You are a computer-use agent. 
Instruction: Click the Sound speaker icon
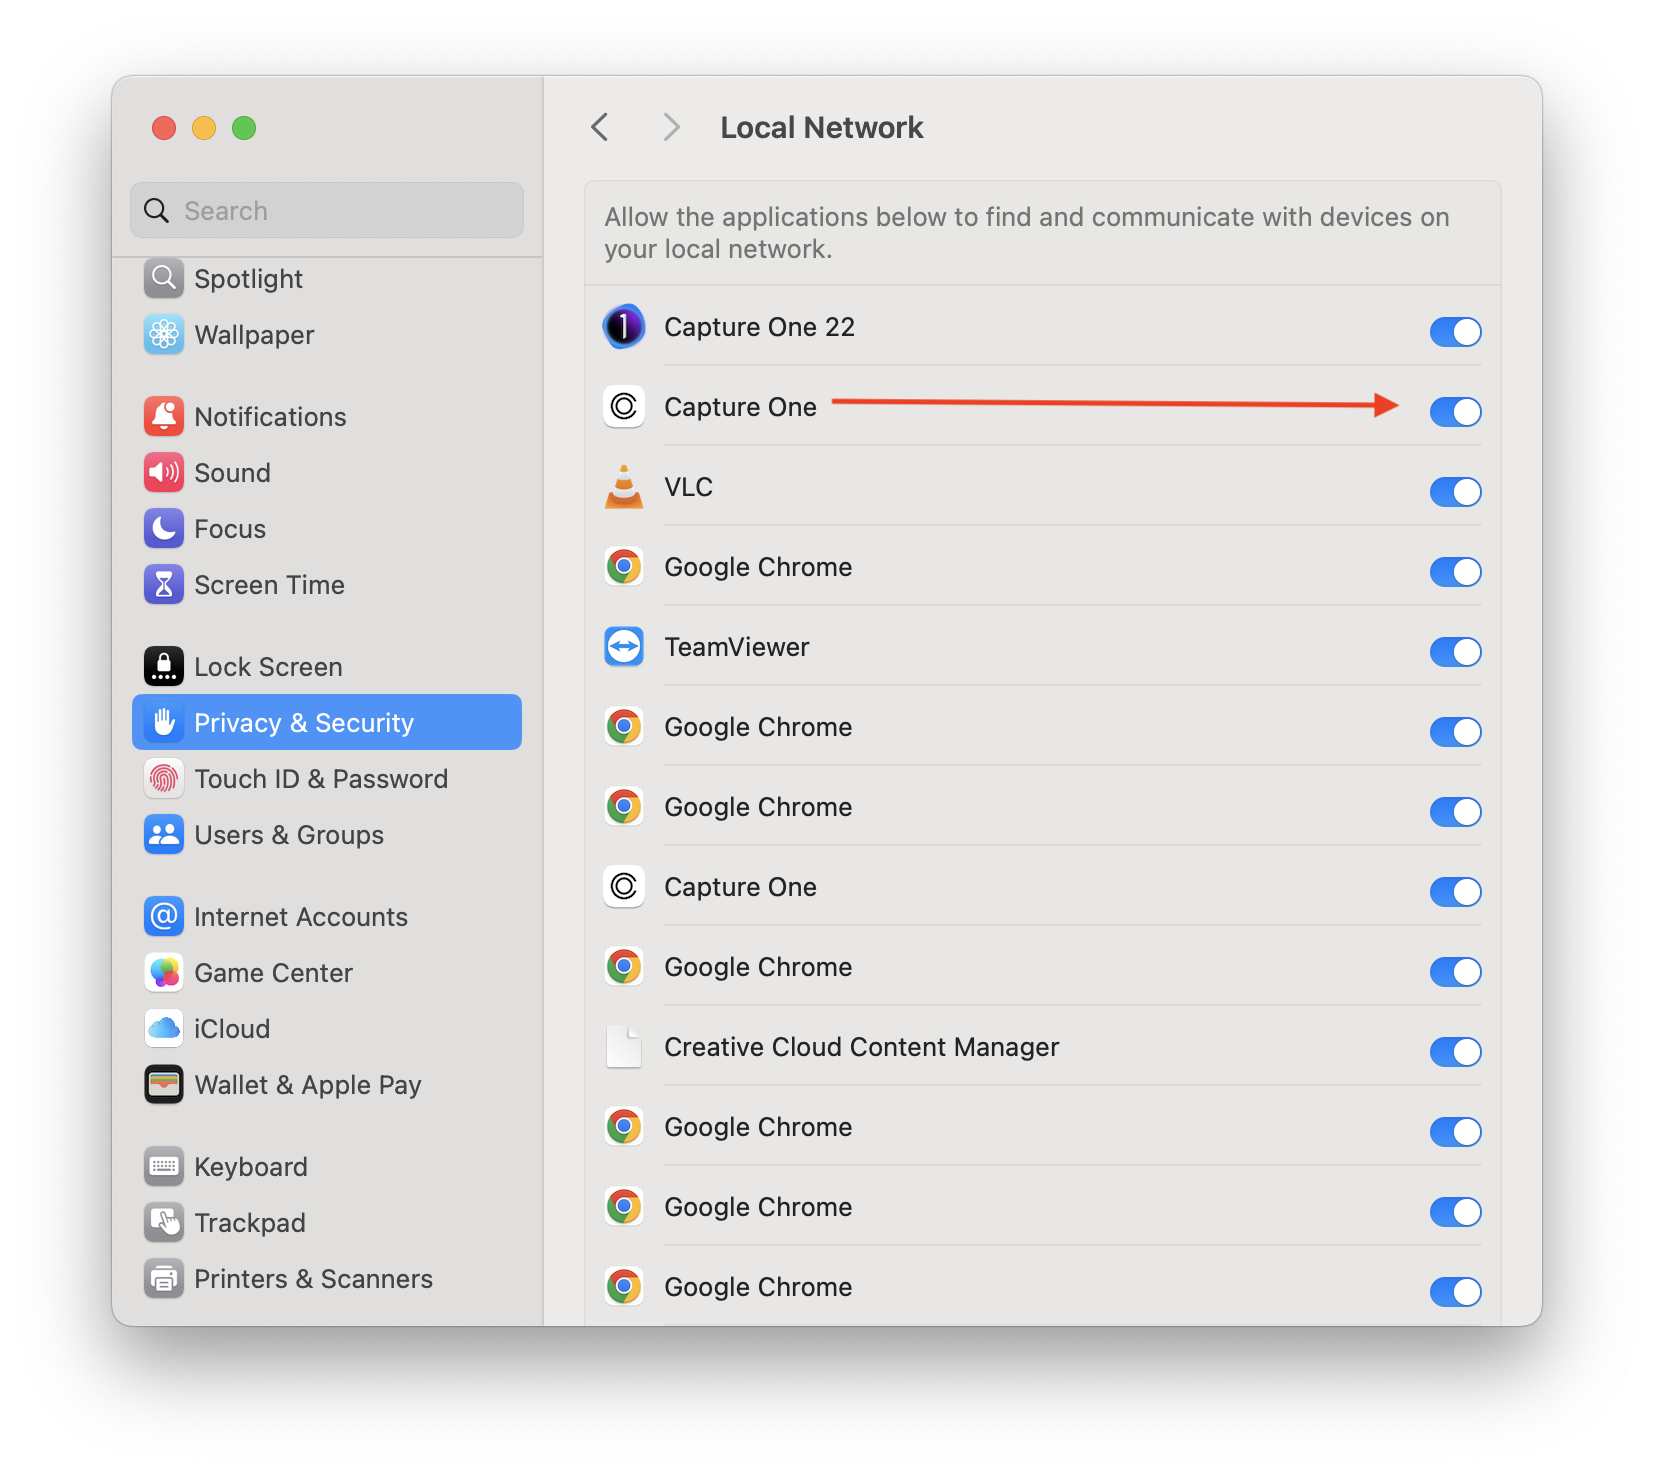point(164,472)
